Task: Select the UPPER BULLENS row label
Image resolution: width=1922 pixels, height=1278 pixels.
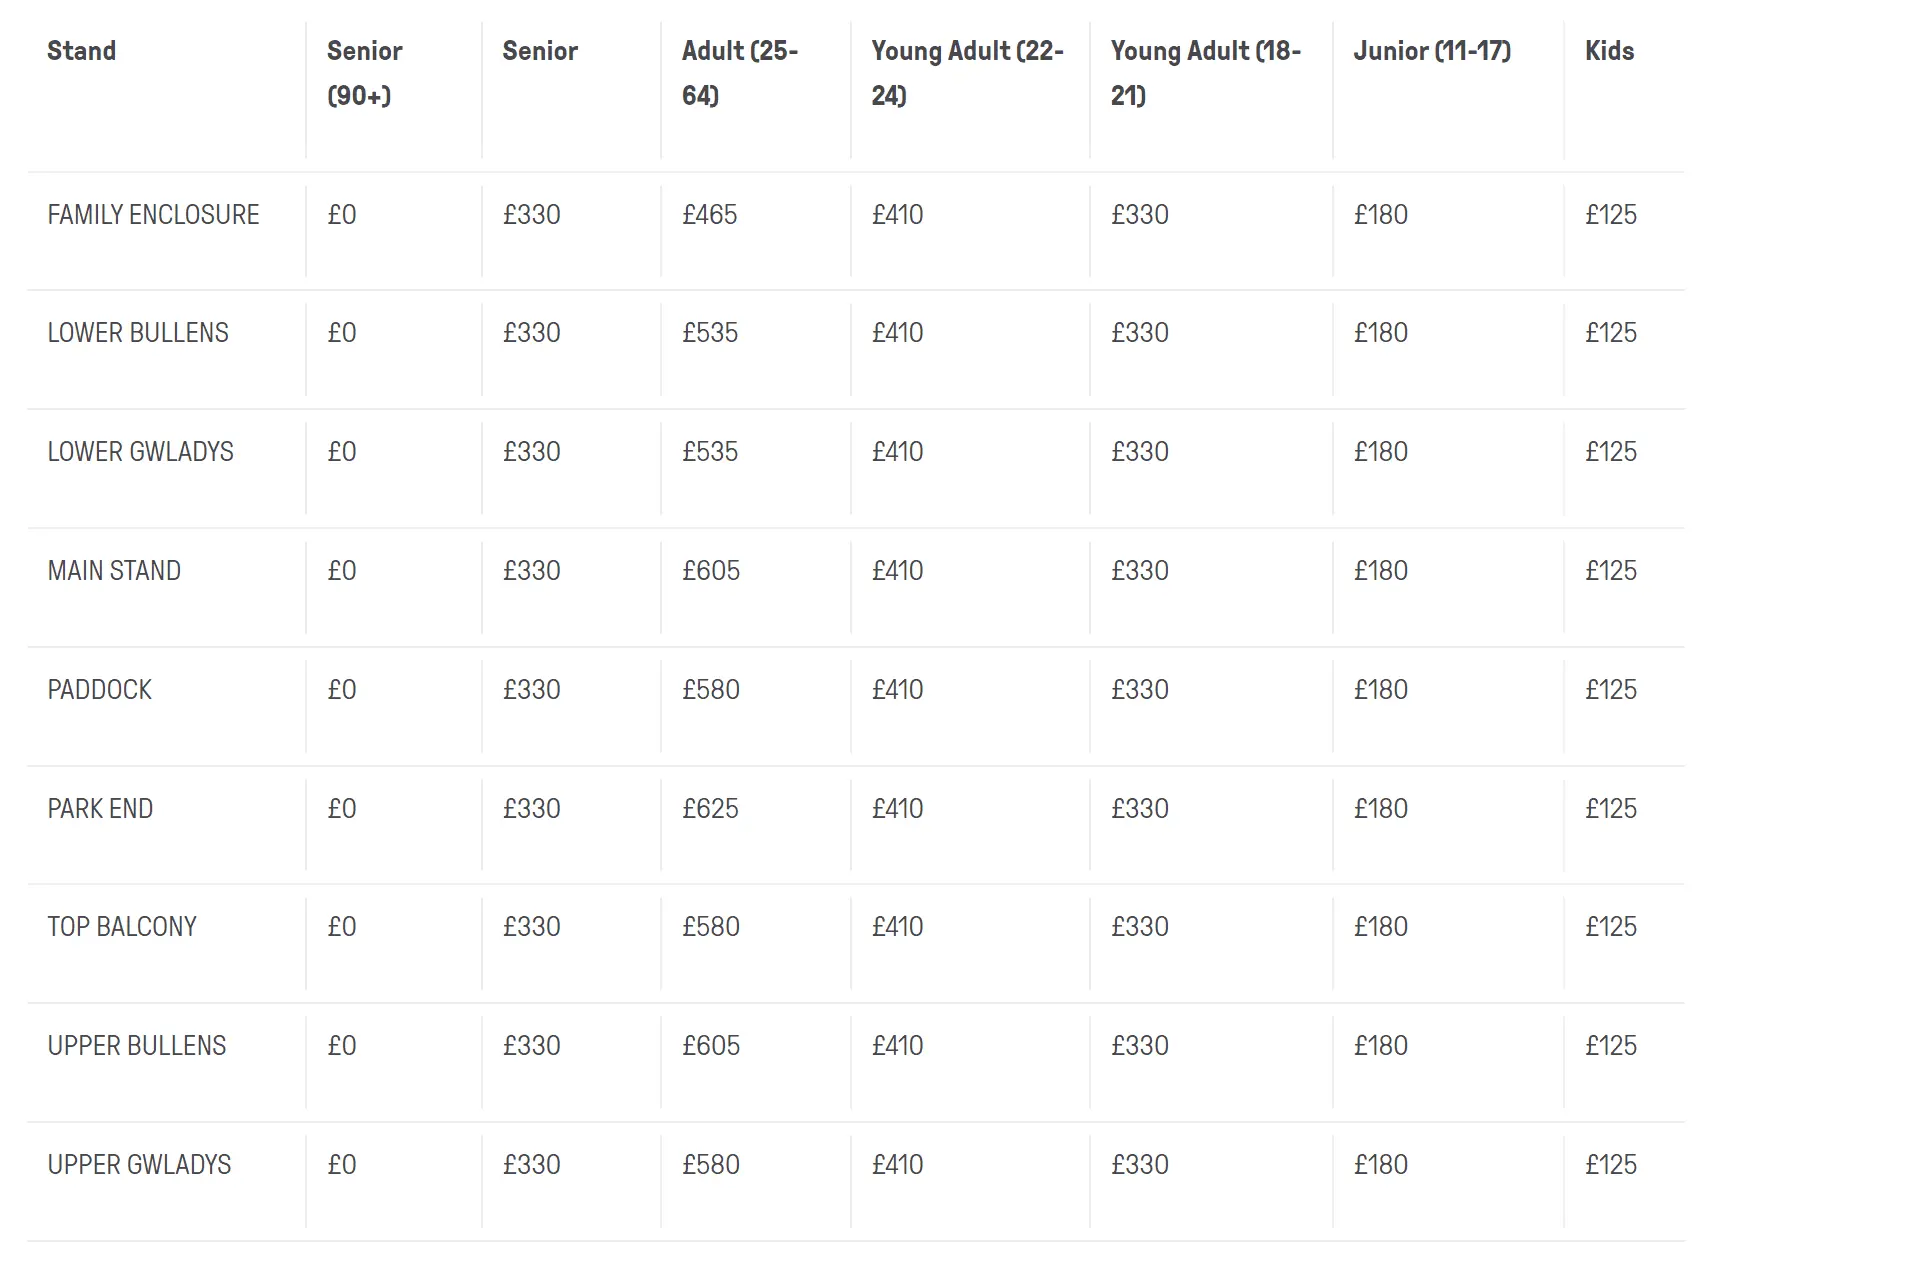Action: (137, 1046)
